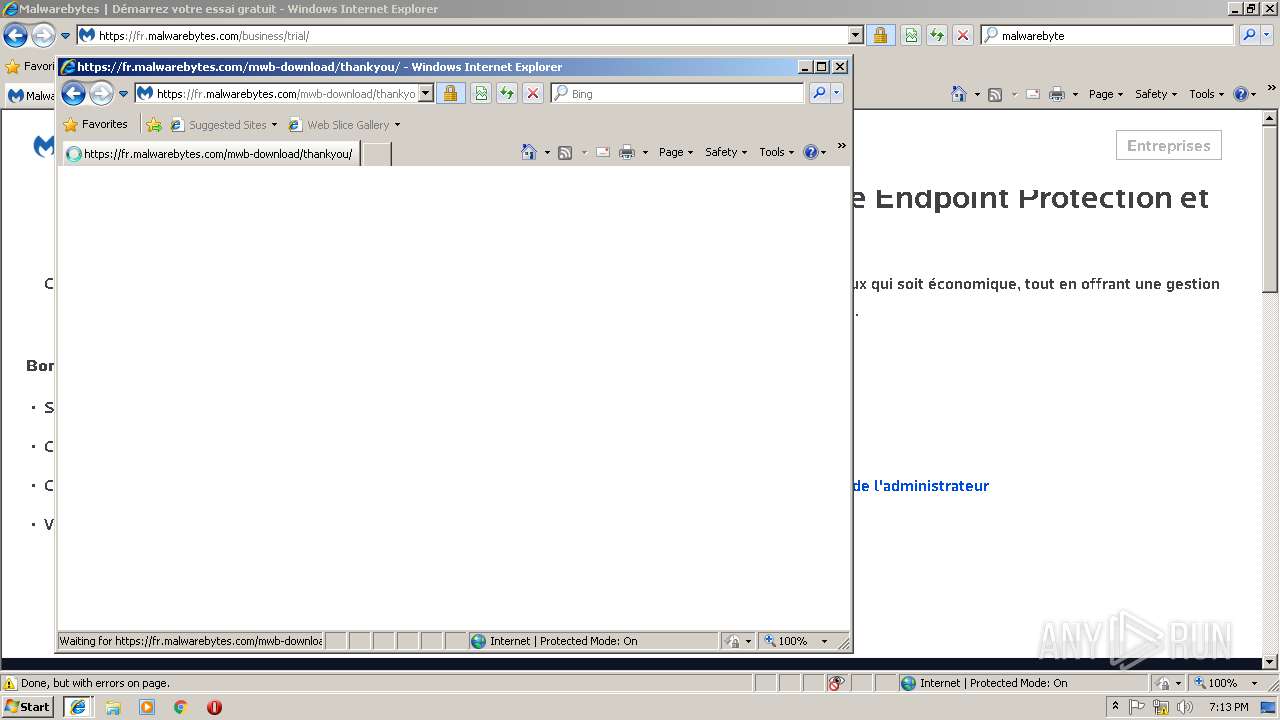Click Protected Mode status in front window
The image size is (1280, 720).
563,641
